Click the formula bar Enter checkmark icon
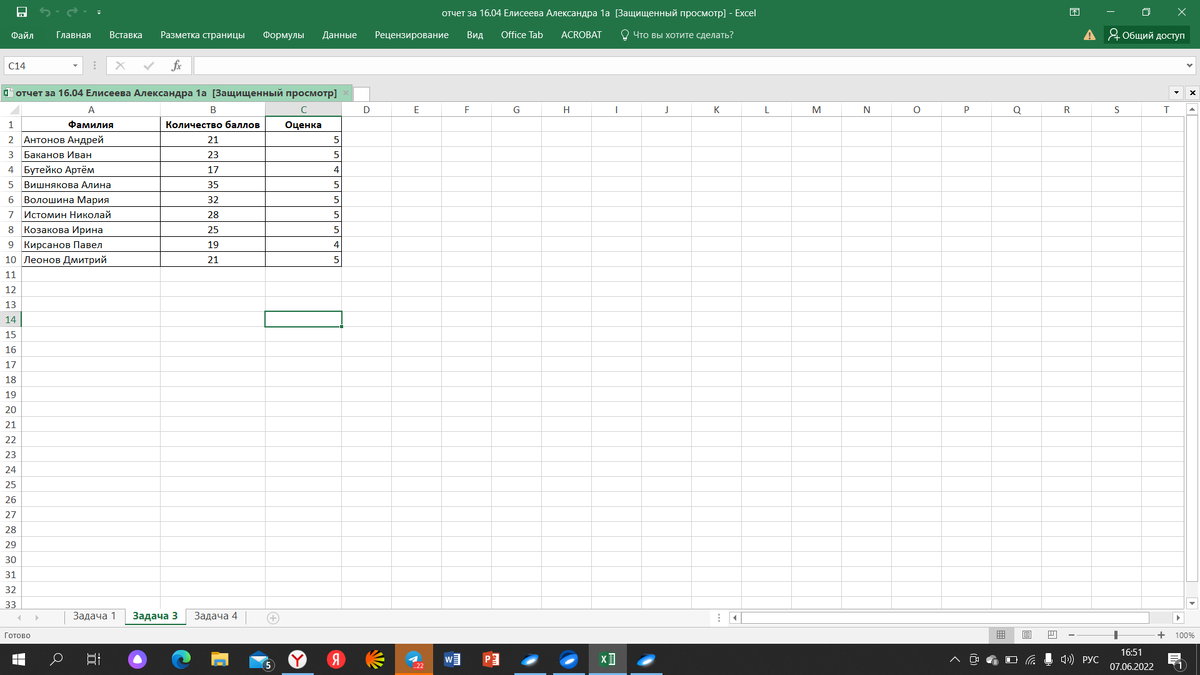Image resolution: width=1200 pixels, height=675 pixels. [149, 66]
